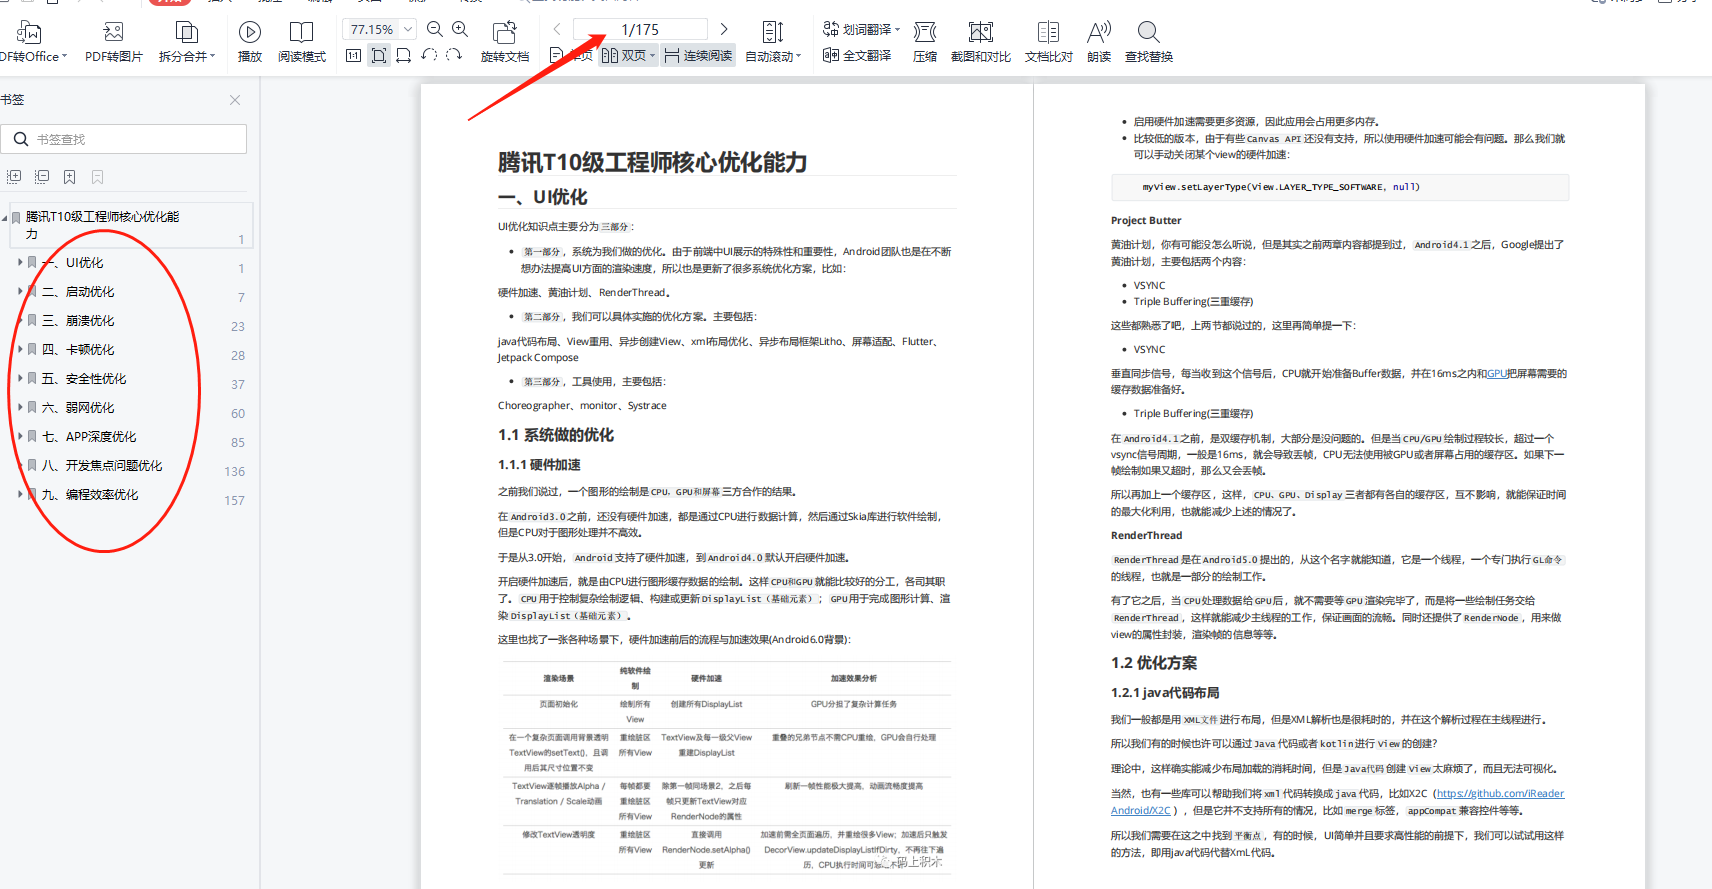Expand the 四、卡顿优化 bookmark

tap(20, 349)
